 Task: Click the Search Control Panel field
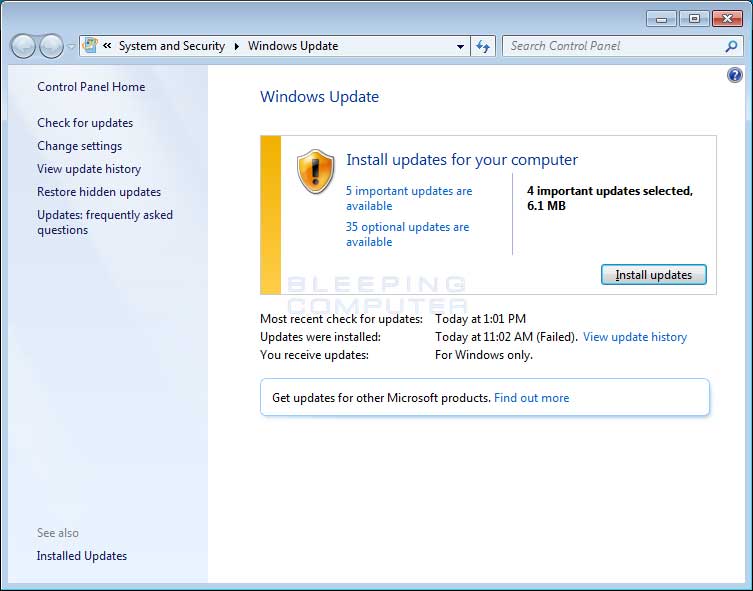click(622, 46)
